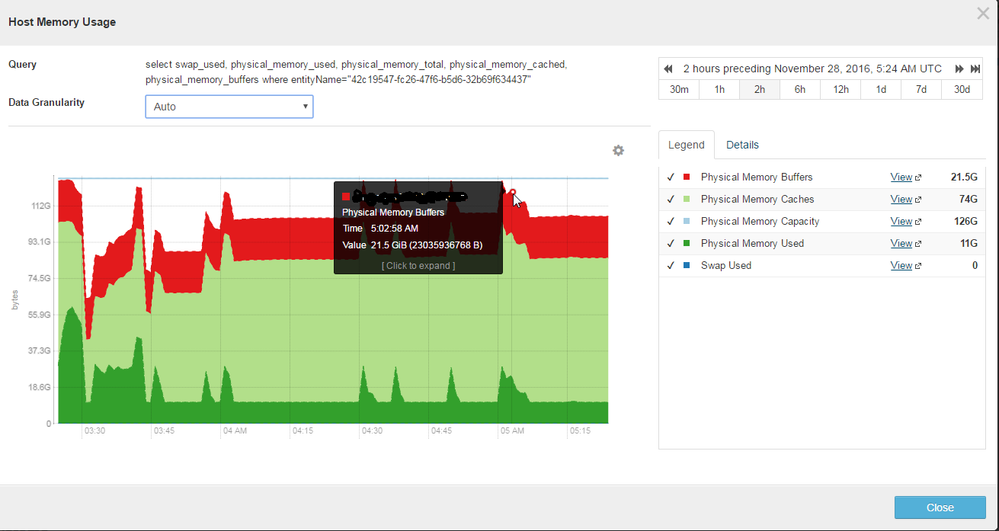Switch to the Details tab
Image resolution: width=999 pixels, height=531 pixels.
(742, 145)
